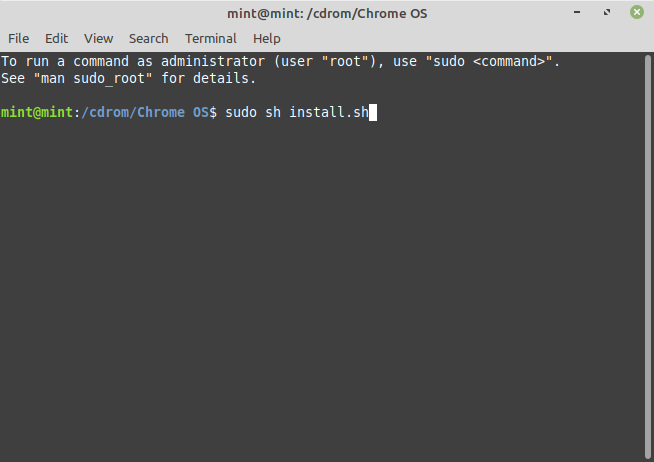Click the "sudo <command>" hint text
Viewport: 654px width, 462px height.
coord(487,62)
